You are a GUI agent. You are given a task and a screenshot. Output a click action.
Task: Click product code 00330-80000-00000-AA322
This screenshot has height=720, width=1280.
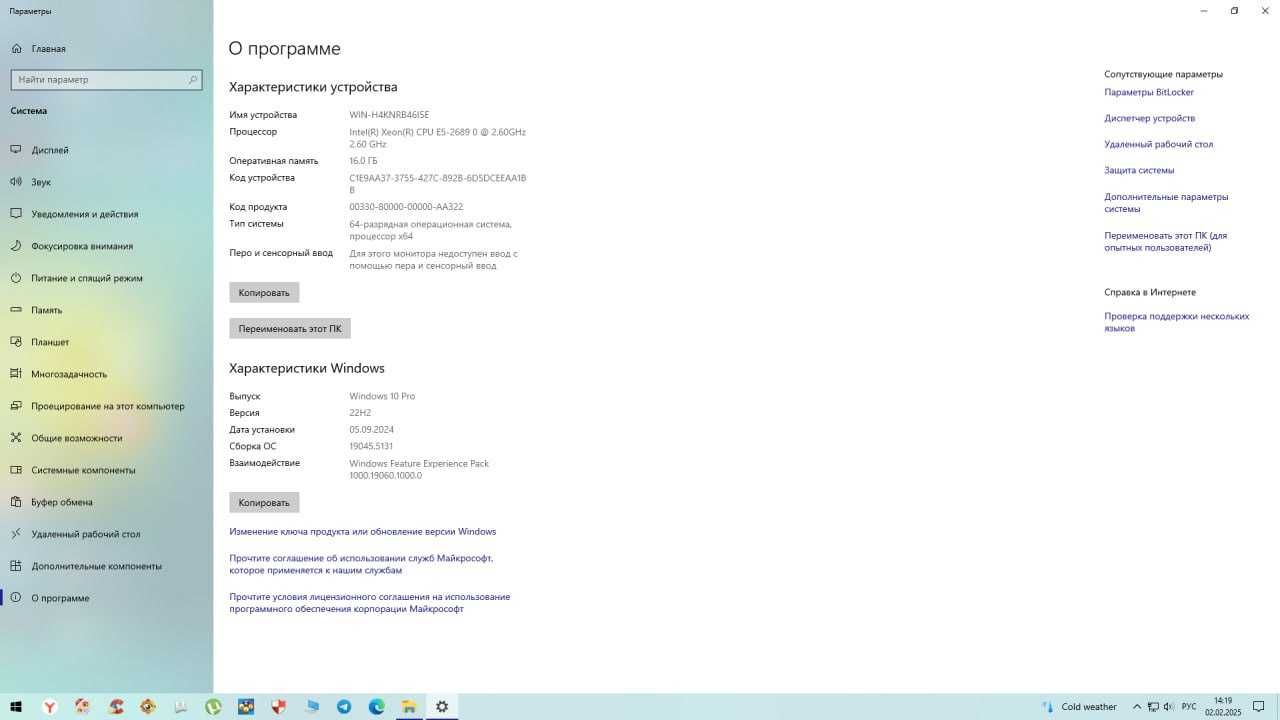(x=406, y=207)
